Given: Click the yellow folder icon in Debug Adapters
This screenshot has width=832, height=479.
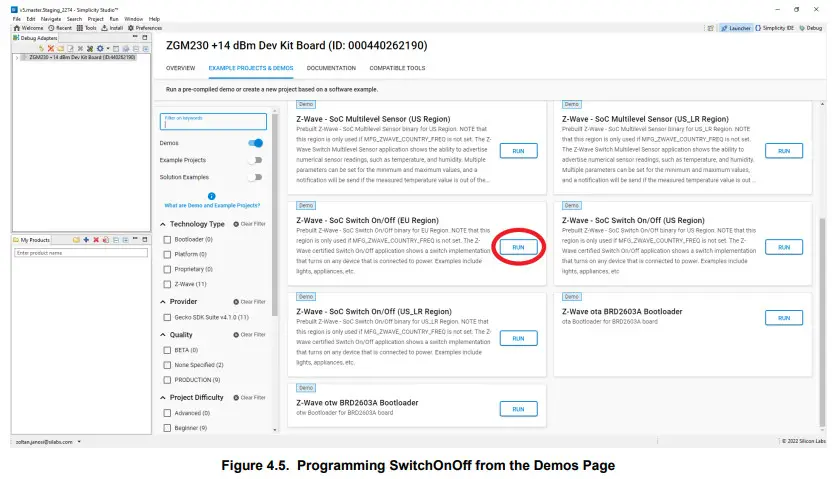Looking at the screenshot, I should pos(60,48).
